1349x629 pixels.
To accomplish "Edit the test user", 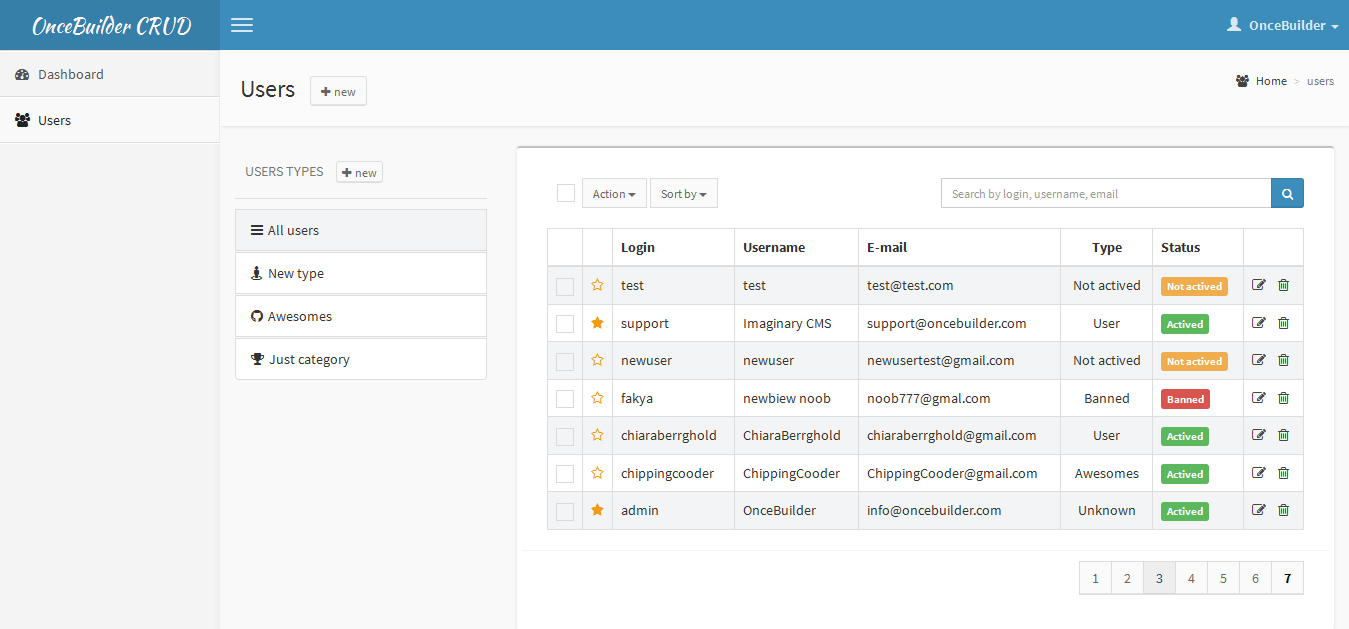I will pyautogui.click(x=1259, y=285).
